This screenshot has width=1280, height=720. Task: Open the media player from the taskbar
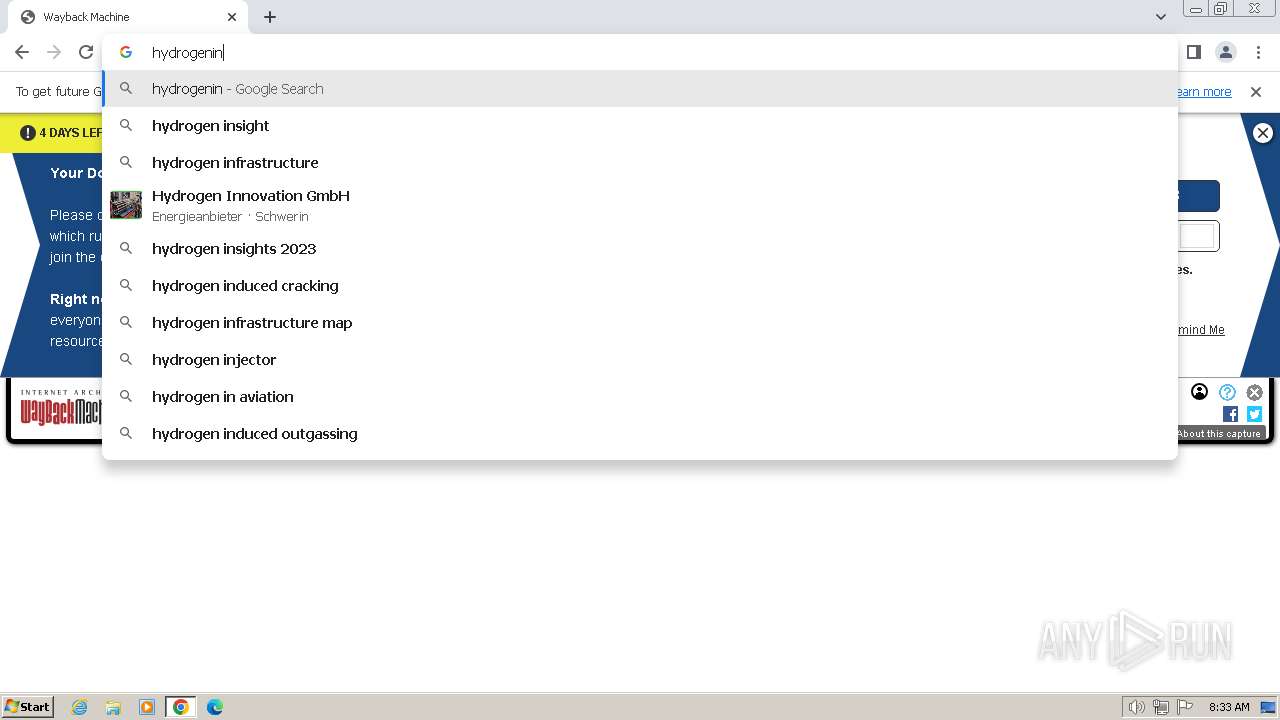[147, 707]
